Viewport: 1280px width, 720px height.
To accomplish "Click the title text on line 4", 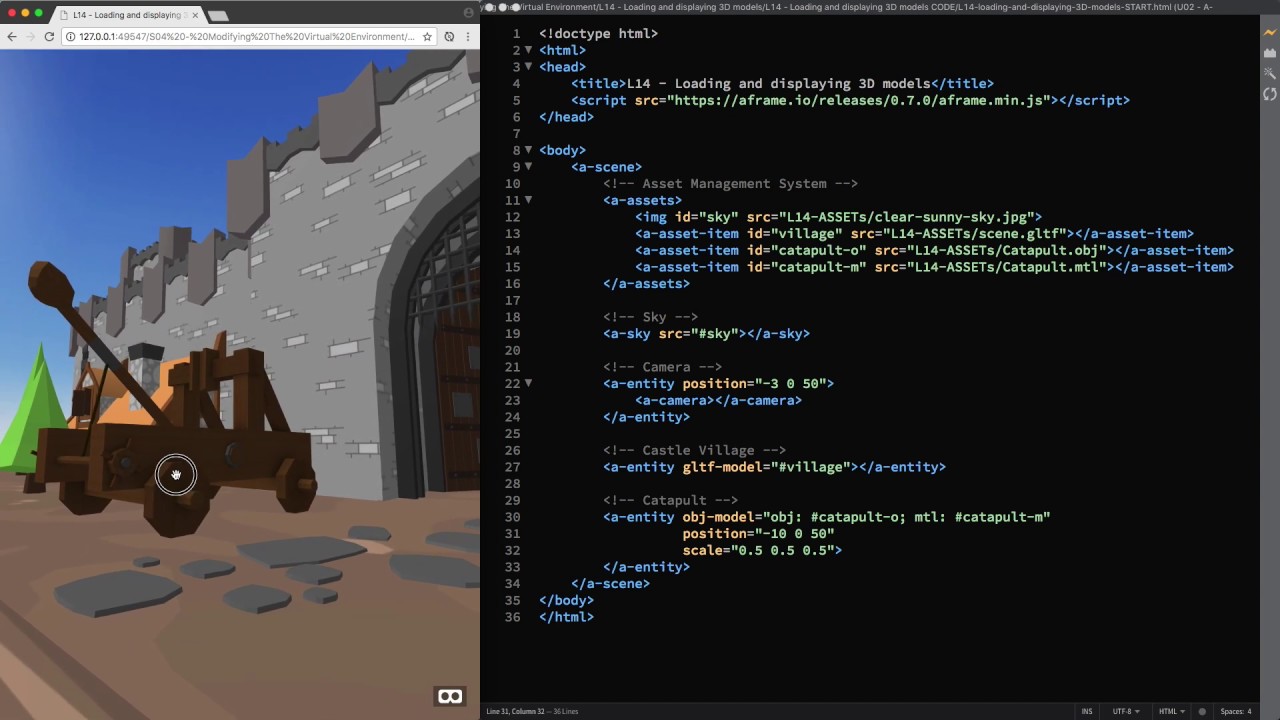I will click(x=778, y=84).
